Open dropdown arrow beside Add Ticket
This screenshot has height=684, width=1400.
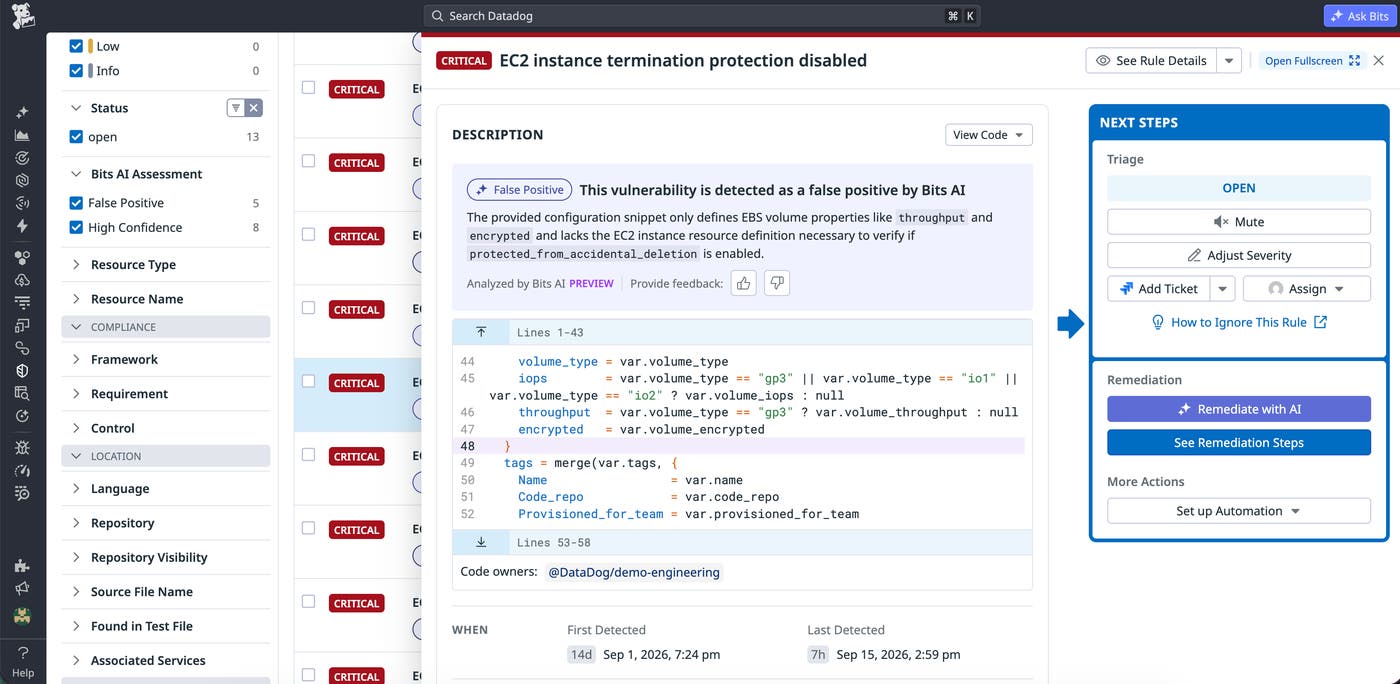click(x=1222, y=289)
